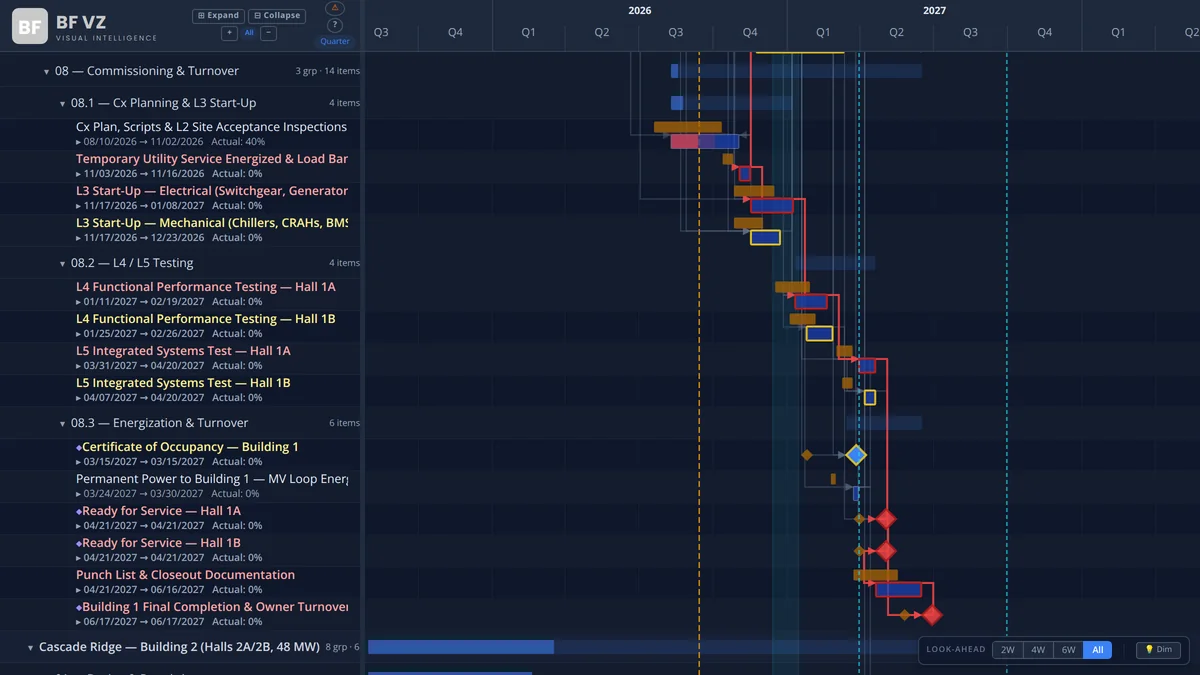Viewport: 1200px width, 675px height.
Task: Click red Final Completion diamond milestone
Action: [932, 615]
